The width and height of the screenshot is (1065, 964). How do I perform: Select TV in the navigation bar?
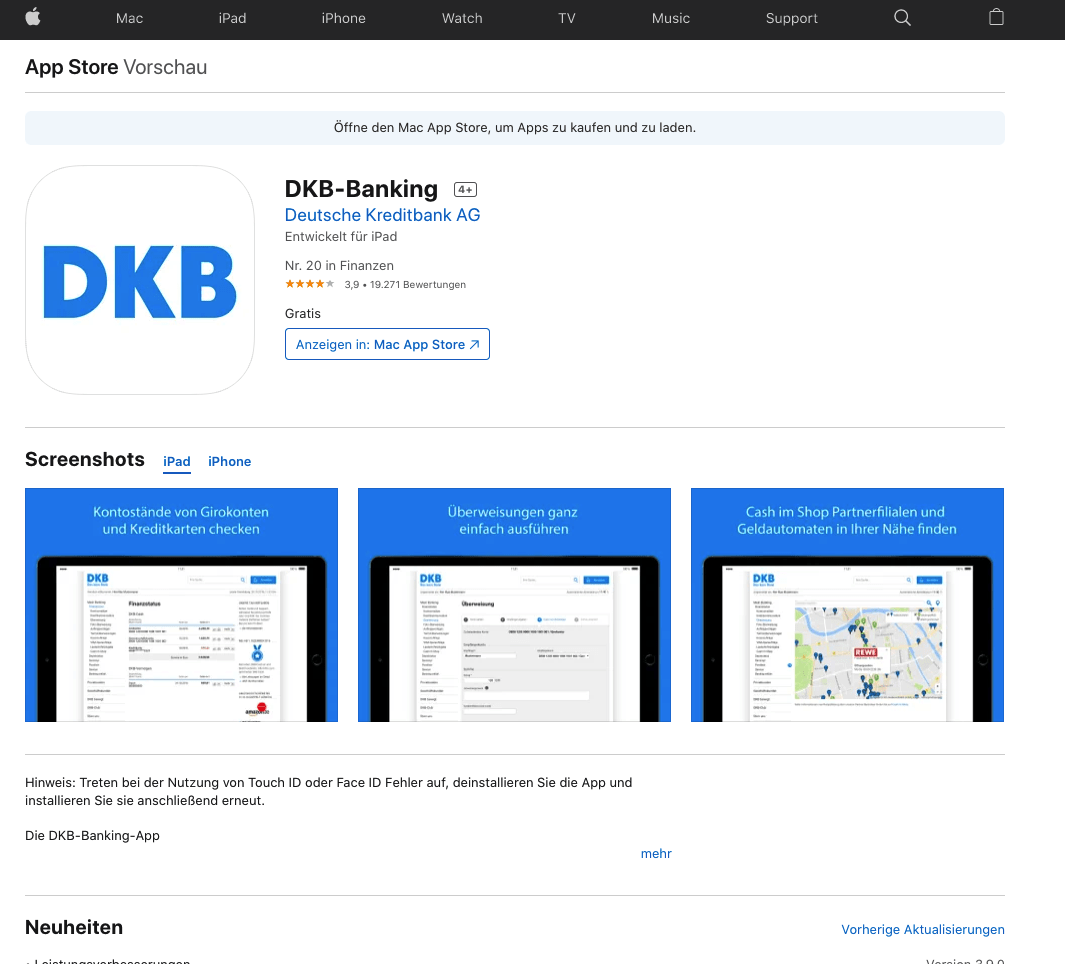(566, 18)
